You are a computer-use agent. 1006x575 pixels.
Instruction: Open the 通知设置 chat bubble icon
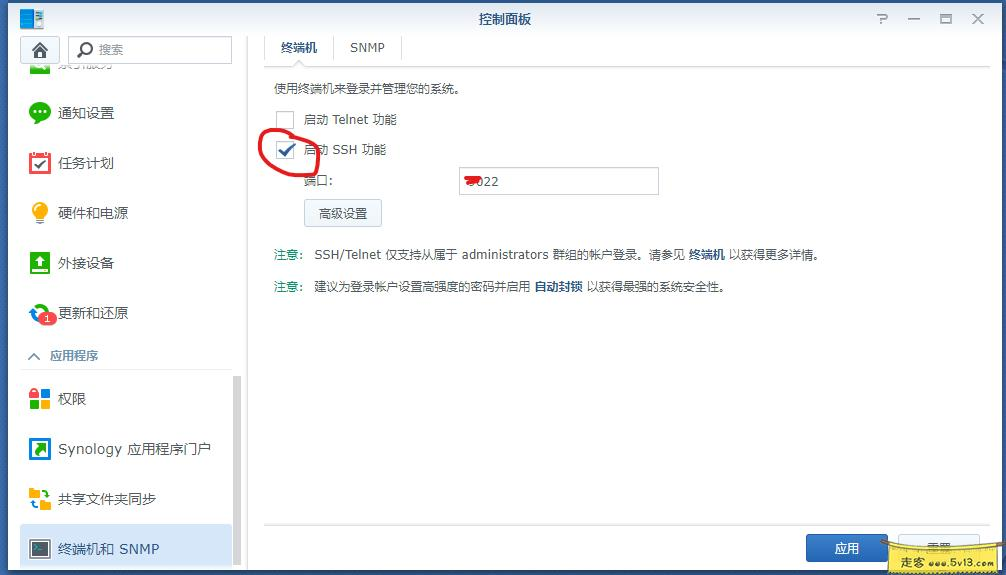coord(40,114)
